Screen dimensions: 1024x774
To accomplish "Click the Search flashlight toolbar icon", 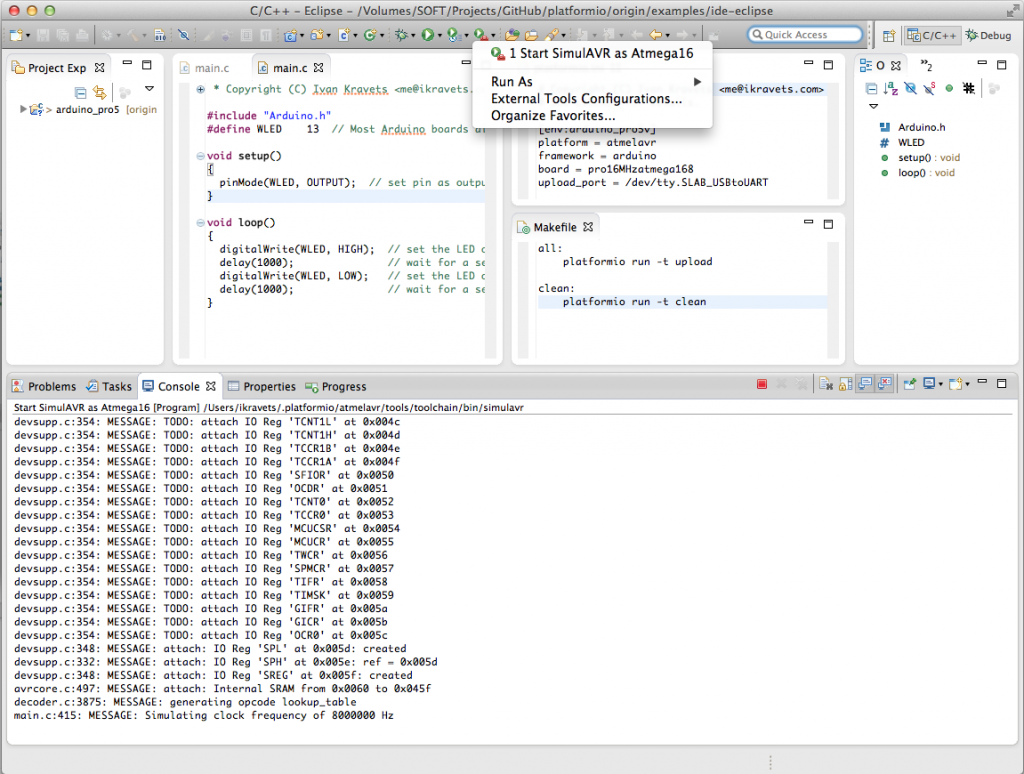I will coord(552,35).
